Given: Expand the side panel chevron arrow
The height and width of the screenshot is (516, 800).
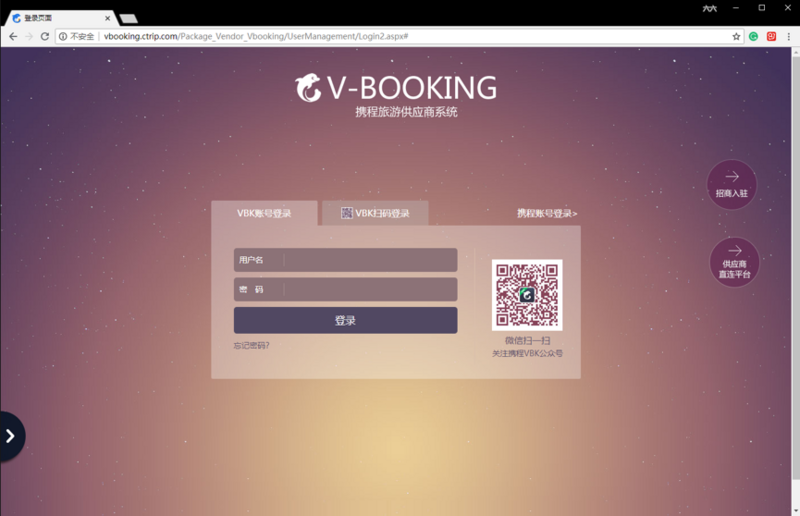Looking at the screenshot, I should coord(10,436).
